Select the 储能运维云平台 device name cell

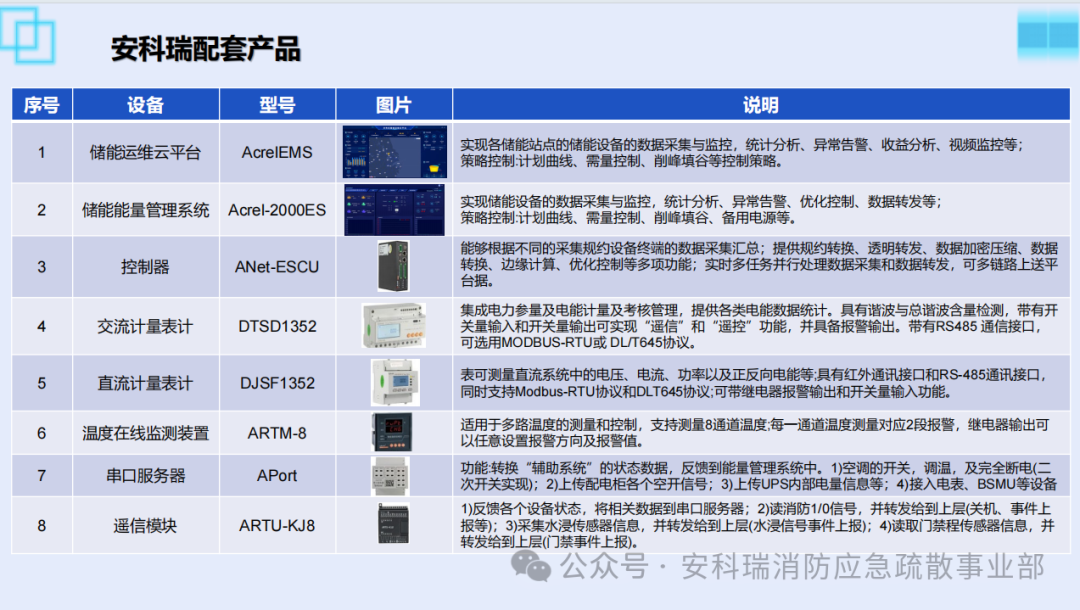click(x=145, y=150)
